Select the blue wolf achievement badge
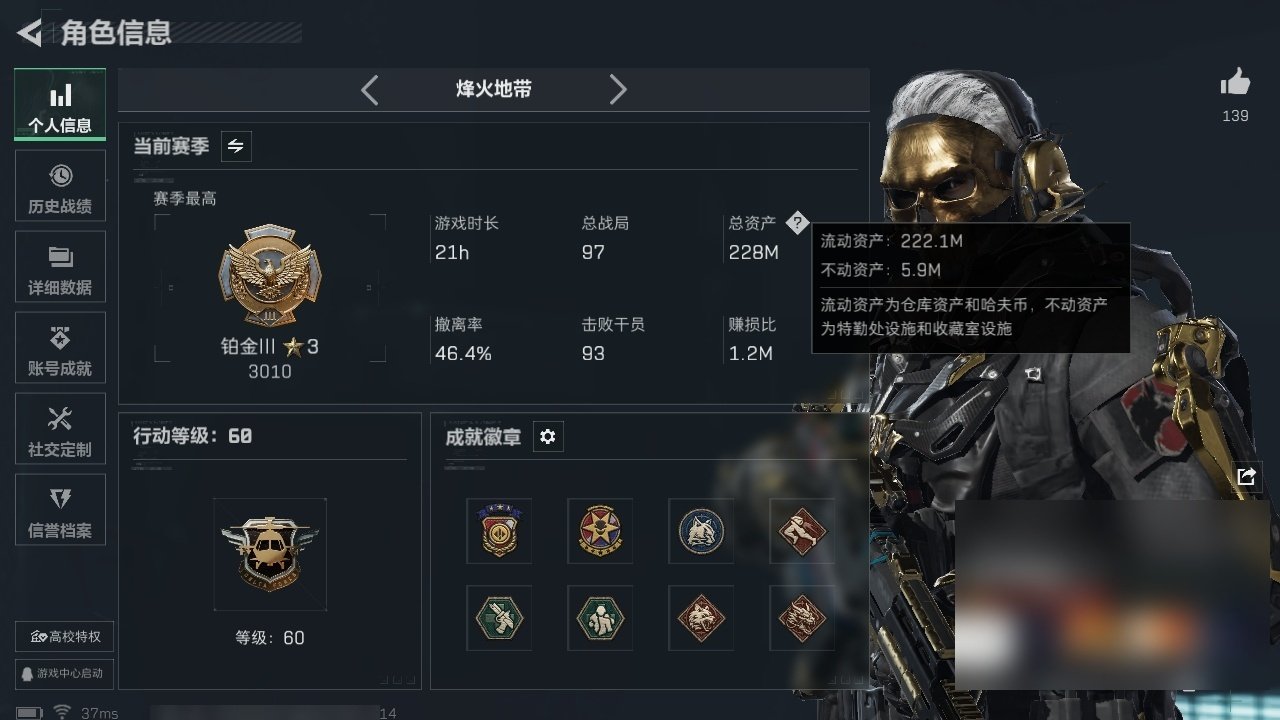 tap(701, 531)
